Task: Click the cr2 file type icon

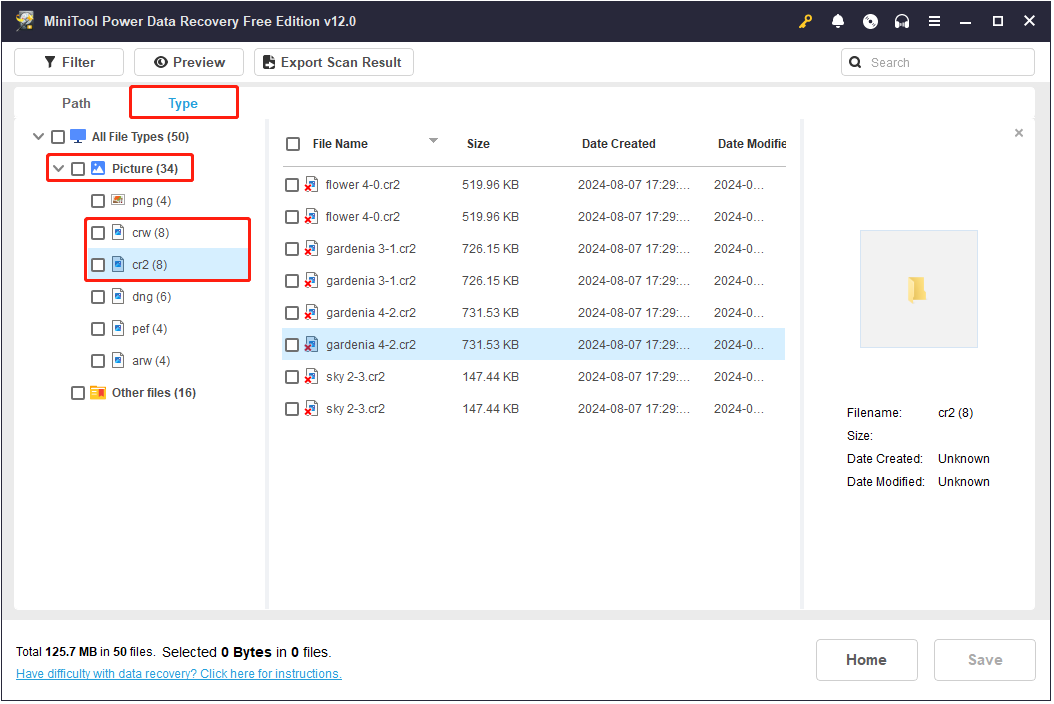Action: 118,264
